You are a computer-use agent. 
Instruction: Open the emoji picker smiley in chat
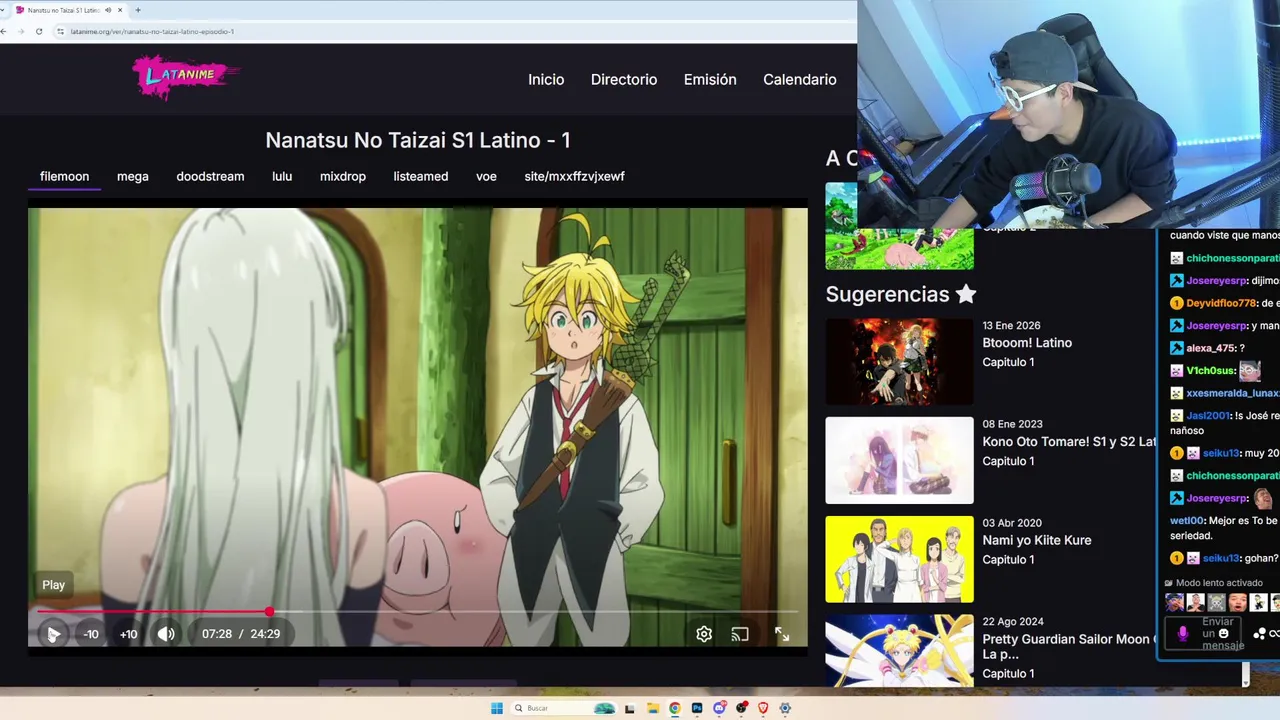1224,633
